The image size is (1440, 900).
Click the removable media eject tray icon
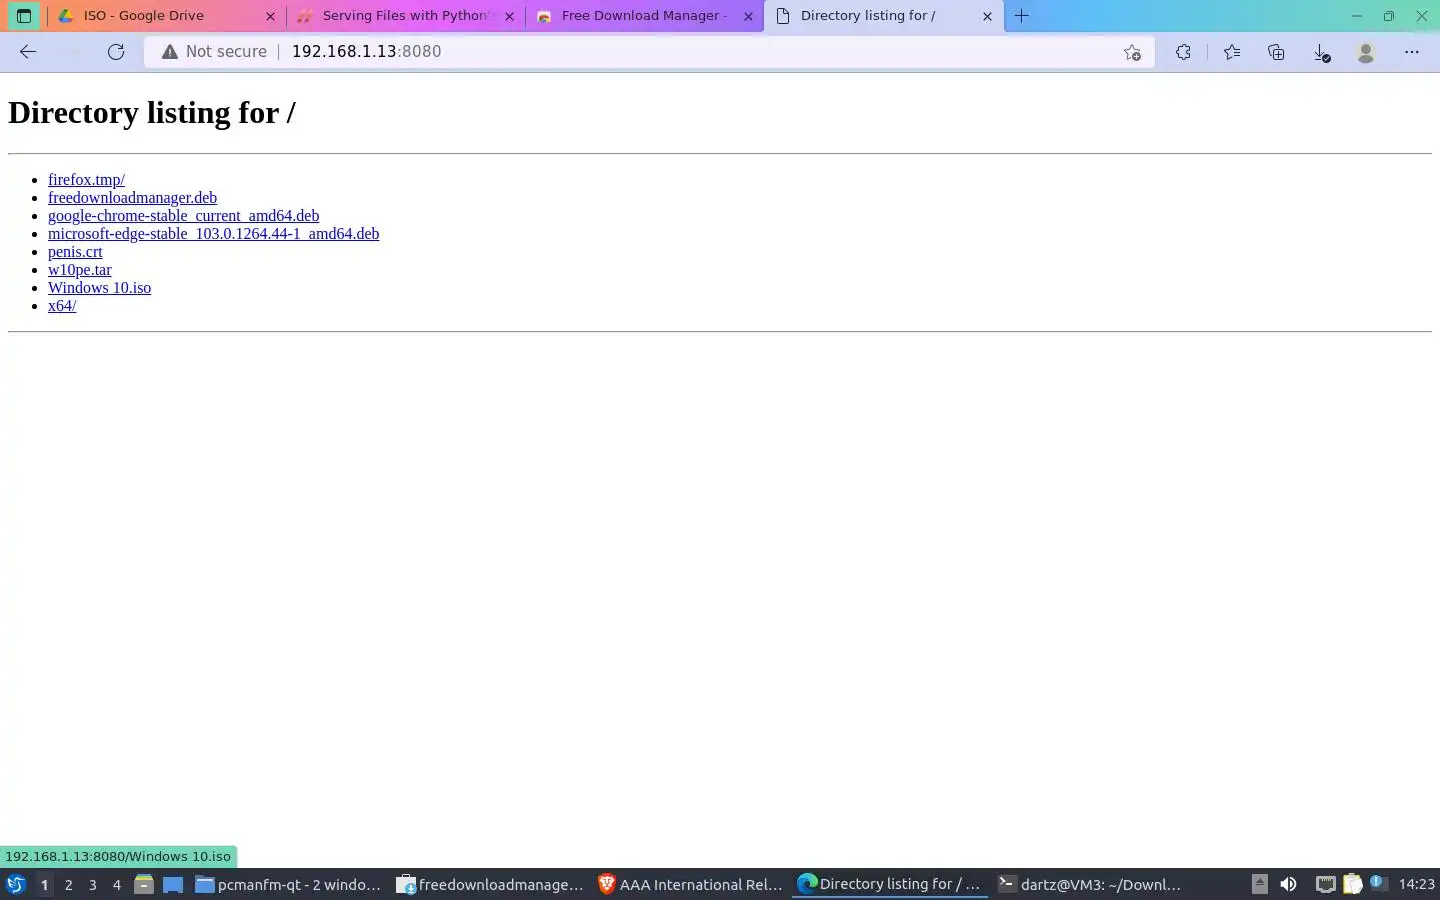click(x=1260, y=884)
